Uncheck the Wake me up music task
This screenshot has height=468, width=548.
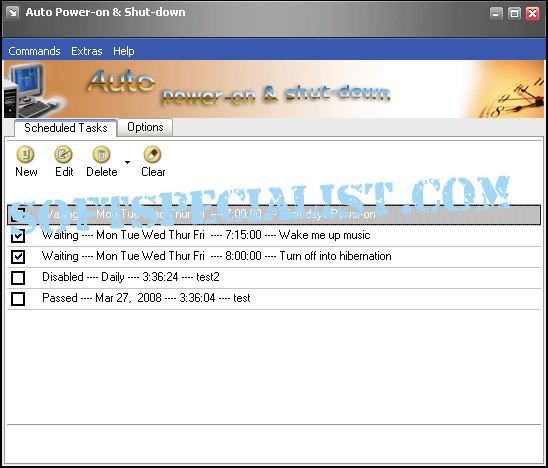(x=18, y=236)
